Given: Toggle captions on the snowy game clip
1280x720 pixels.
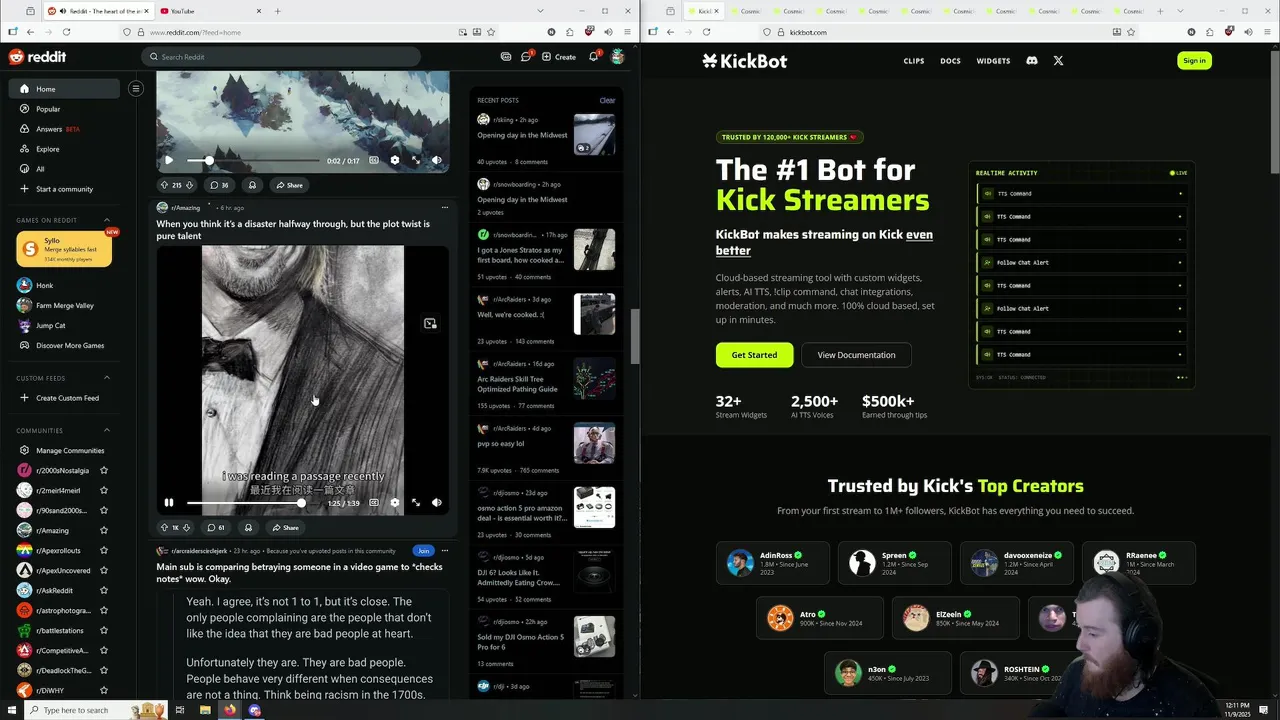Looking at the screenshot, I should coord(374,160).
